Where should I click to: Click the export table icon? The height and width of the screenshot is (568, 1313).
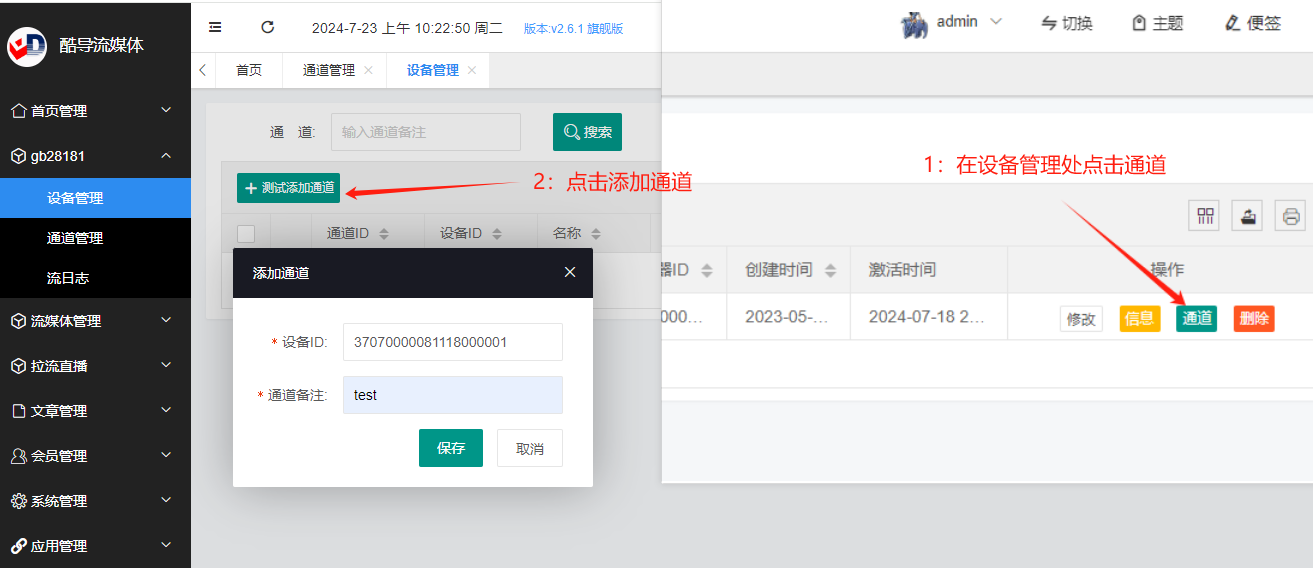coord(1247,216)
